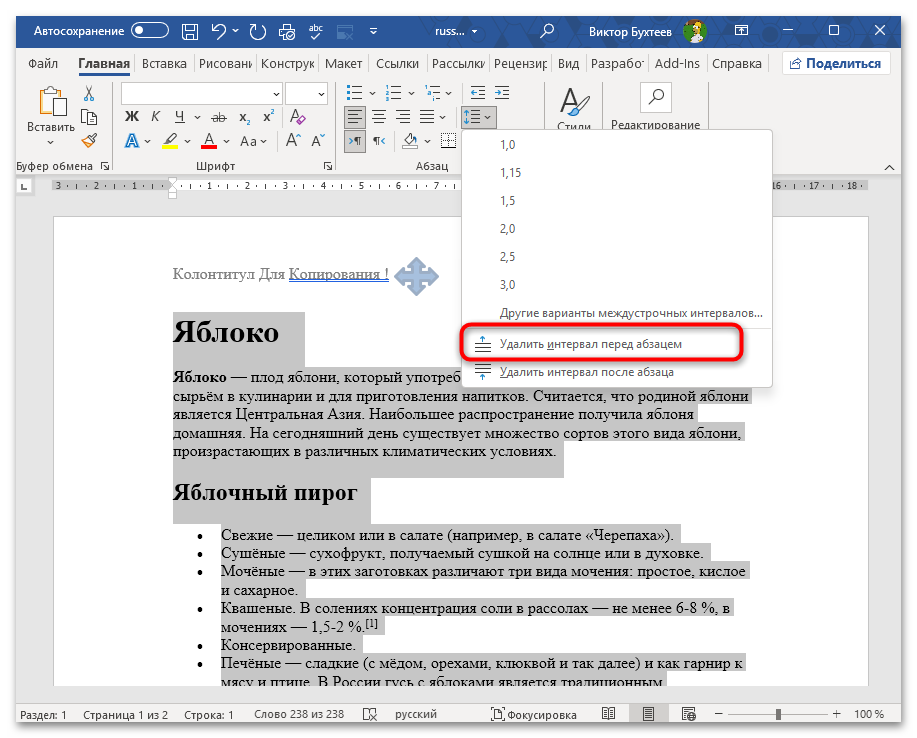Image resolution: width=917 pixels, height=738 pixels.
Task: Toggle Print Layout view
Action: [x=648, y=713]
